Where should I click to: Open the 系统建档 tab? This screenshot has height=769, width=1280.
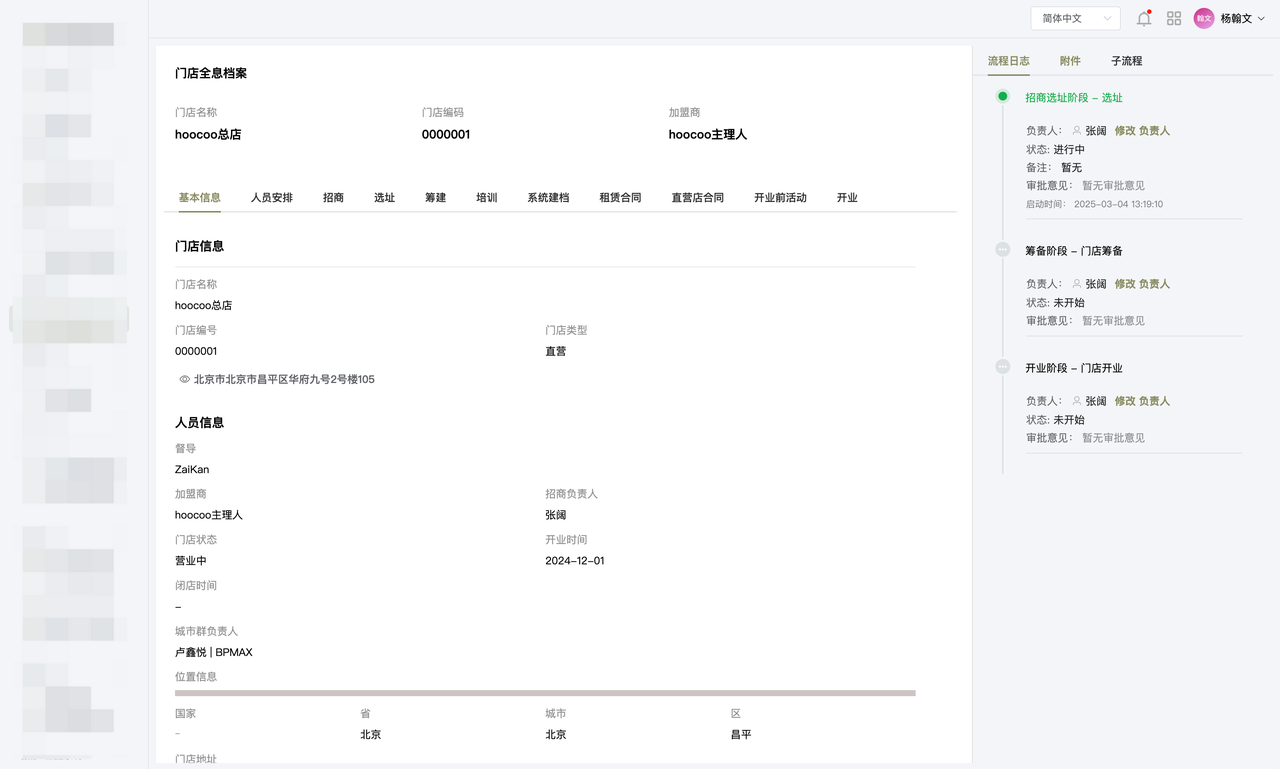[548, 198]
